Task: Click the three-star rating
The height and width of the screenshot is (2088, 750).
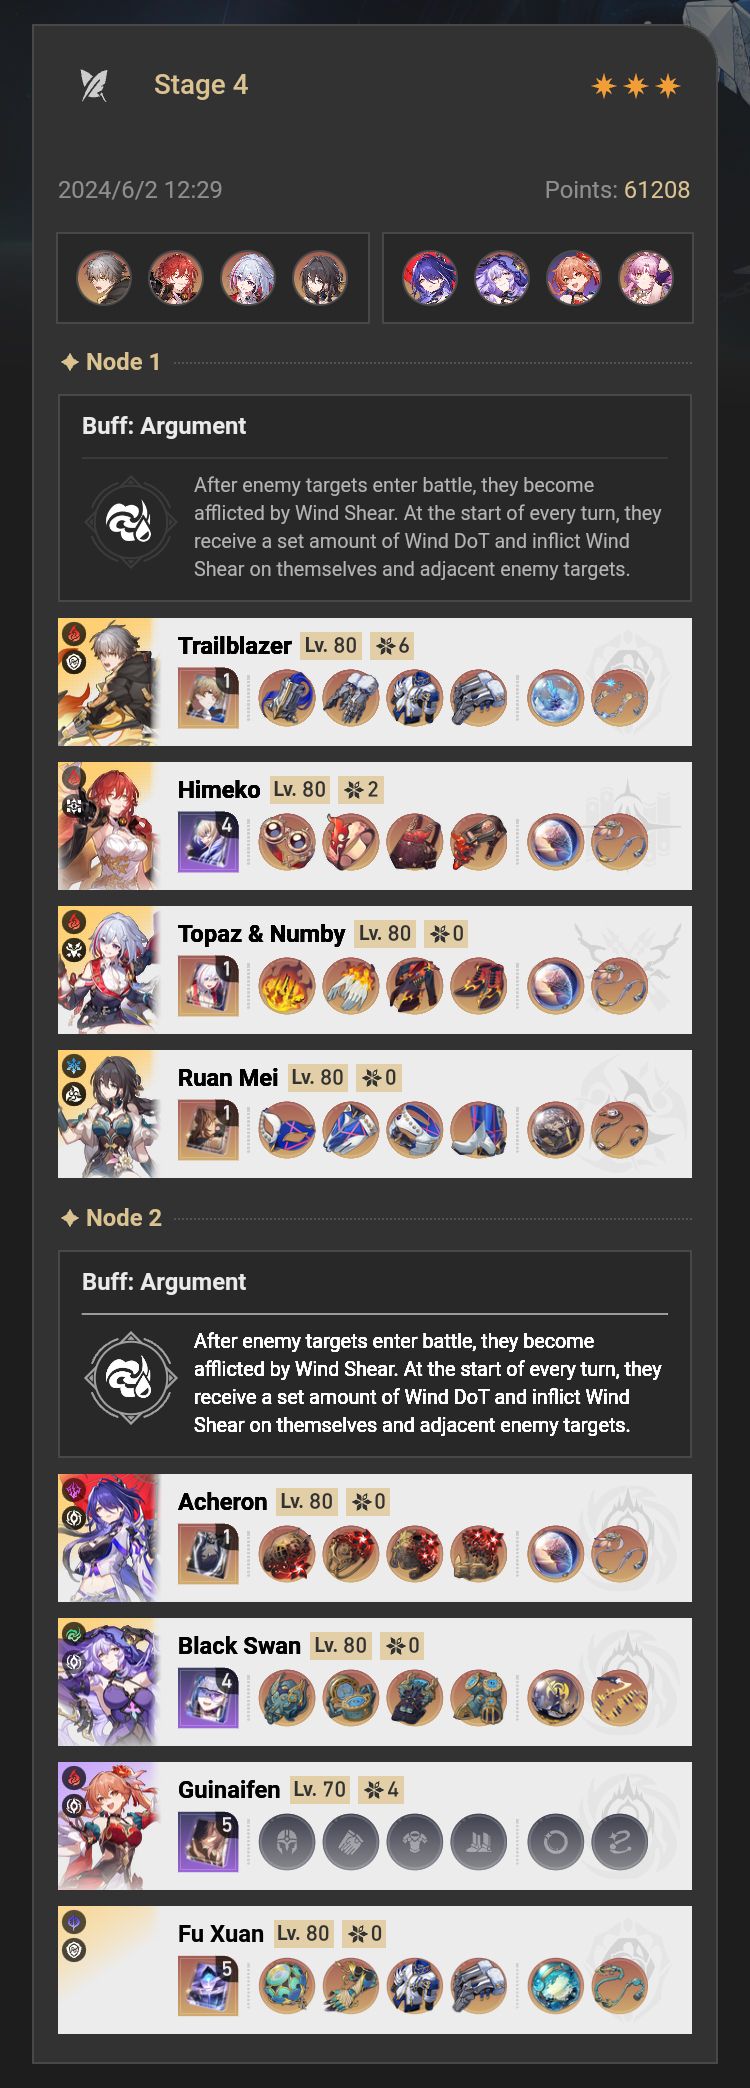Action: pyautogui.click(x=636, y=86)
